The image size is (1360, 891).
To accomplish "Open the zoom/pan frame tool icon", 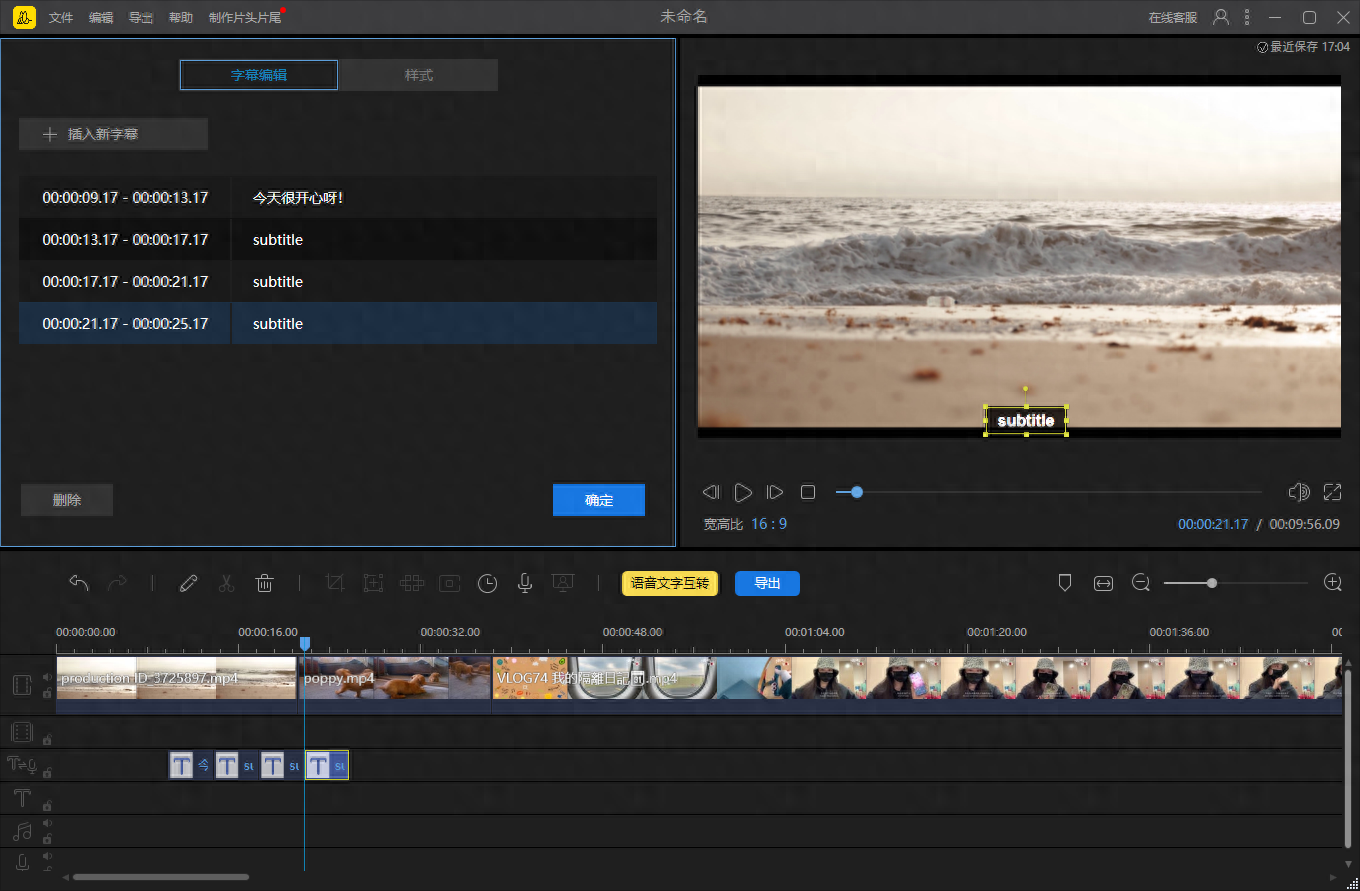I will point(373,583).
